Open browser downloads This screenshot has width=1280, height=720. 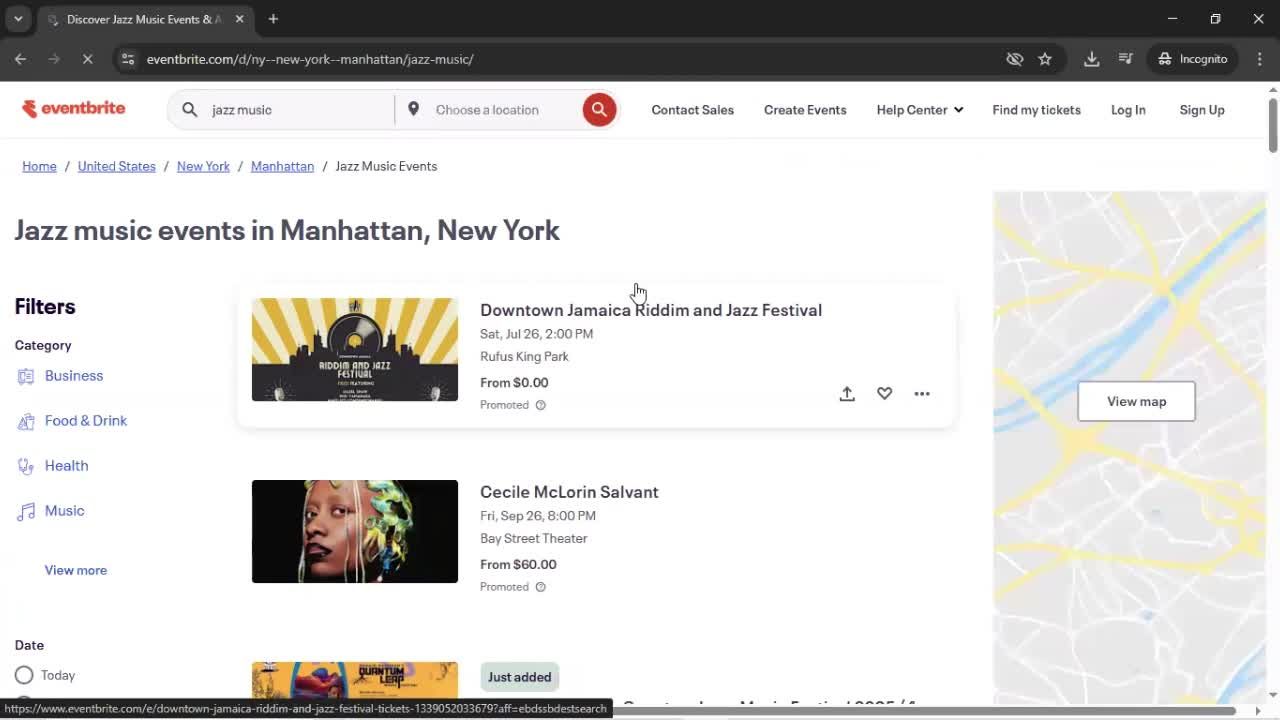pos(1092,59)
